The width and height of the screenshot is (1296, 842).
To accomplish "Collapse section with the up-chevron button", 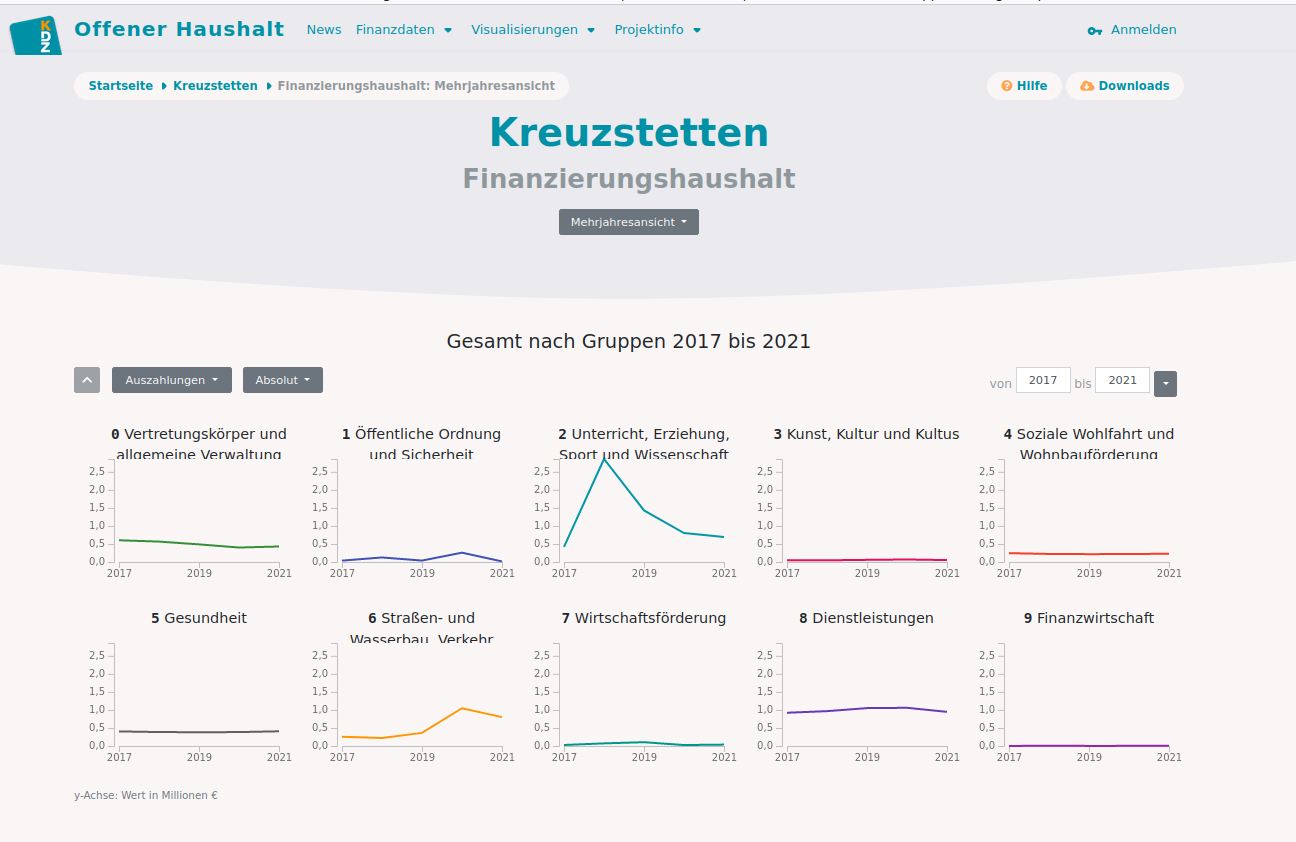I will point(87,380).
